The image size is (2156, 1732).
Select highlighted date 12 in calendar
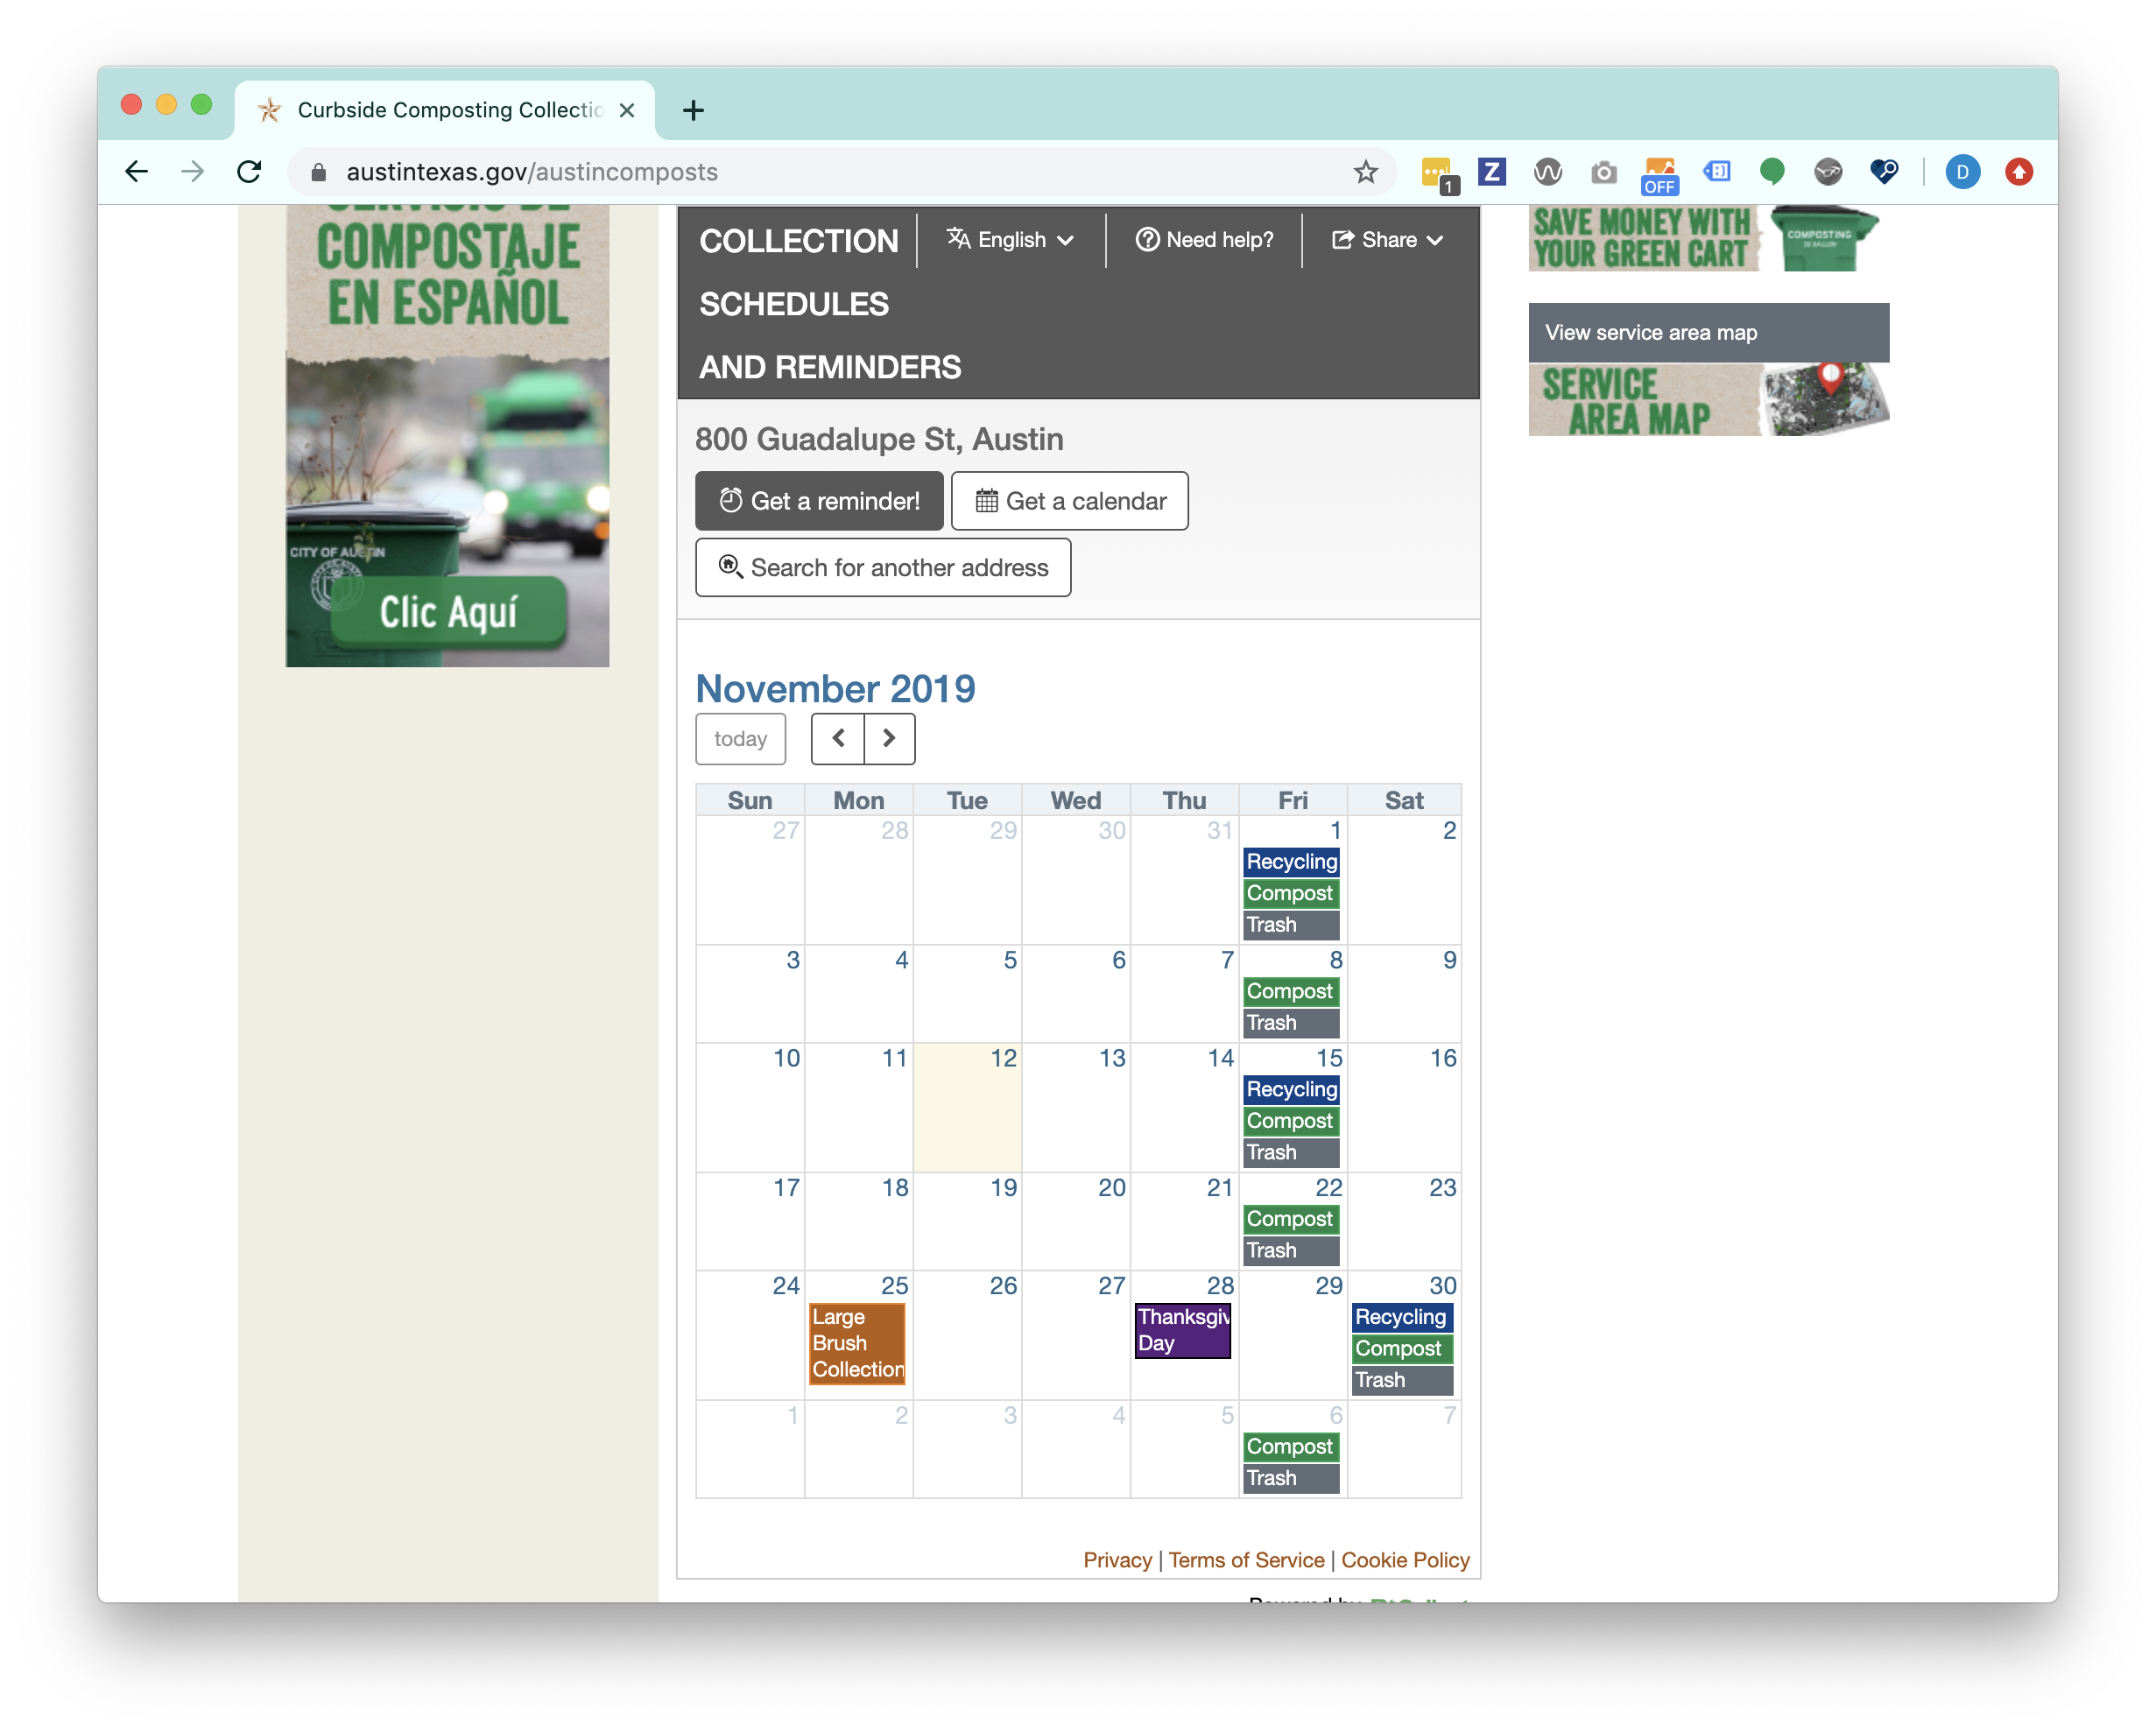pos(967,1107)
